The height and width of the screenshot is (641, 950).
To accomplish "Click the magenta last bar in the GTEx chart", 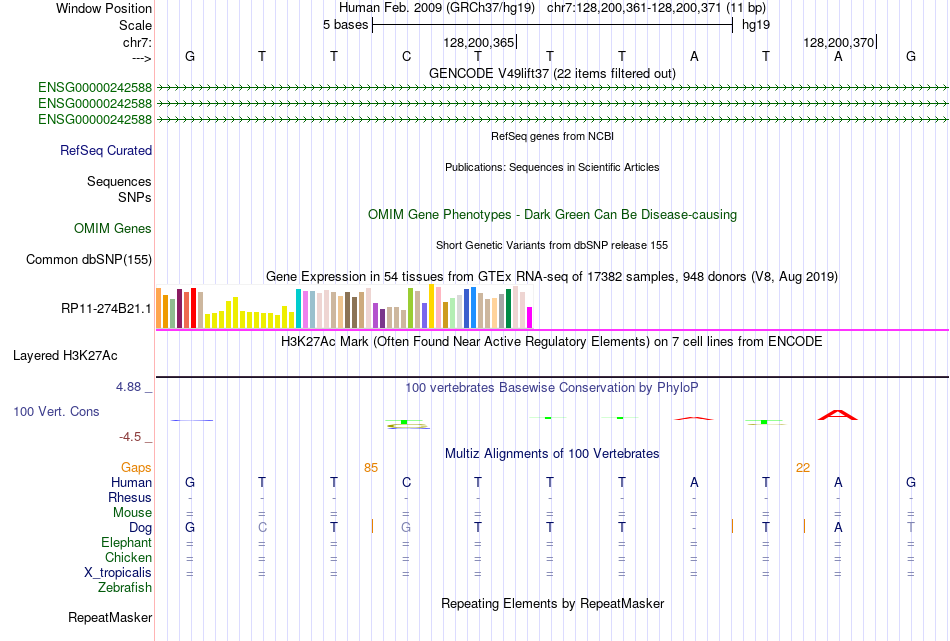I will pyautogui.click(x=529, y=318).
